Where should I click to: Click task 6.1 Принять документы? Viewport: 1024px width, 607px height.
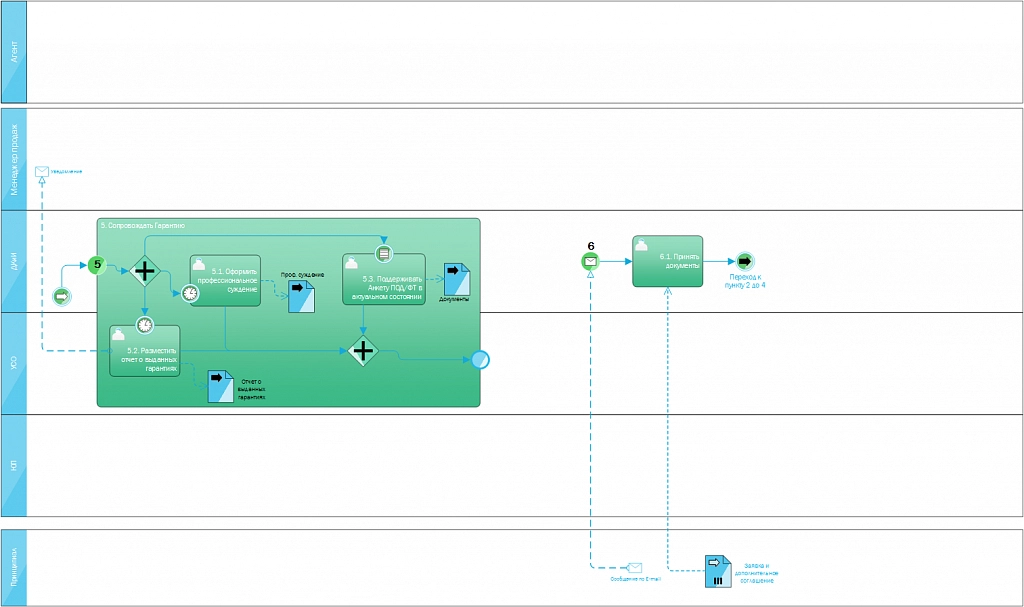667,262
